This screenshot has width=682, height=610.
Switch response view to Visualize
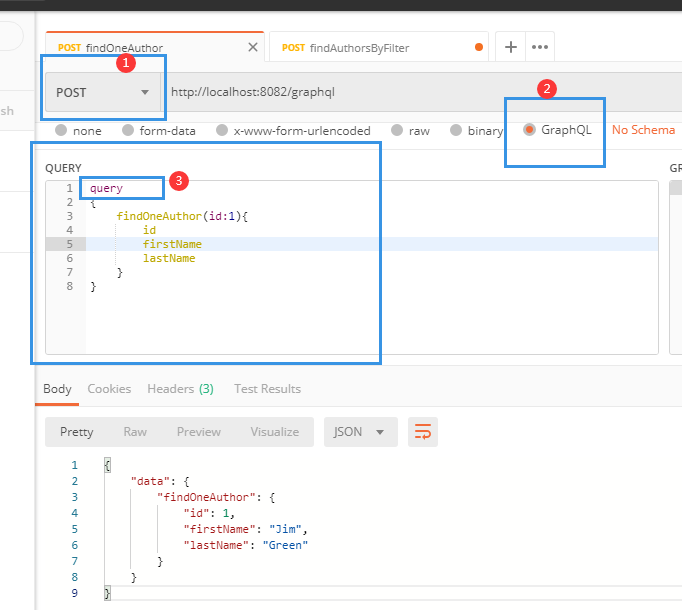pos(274,432)
